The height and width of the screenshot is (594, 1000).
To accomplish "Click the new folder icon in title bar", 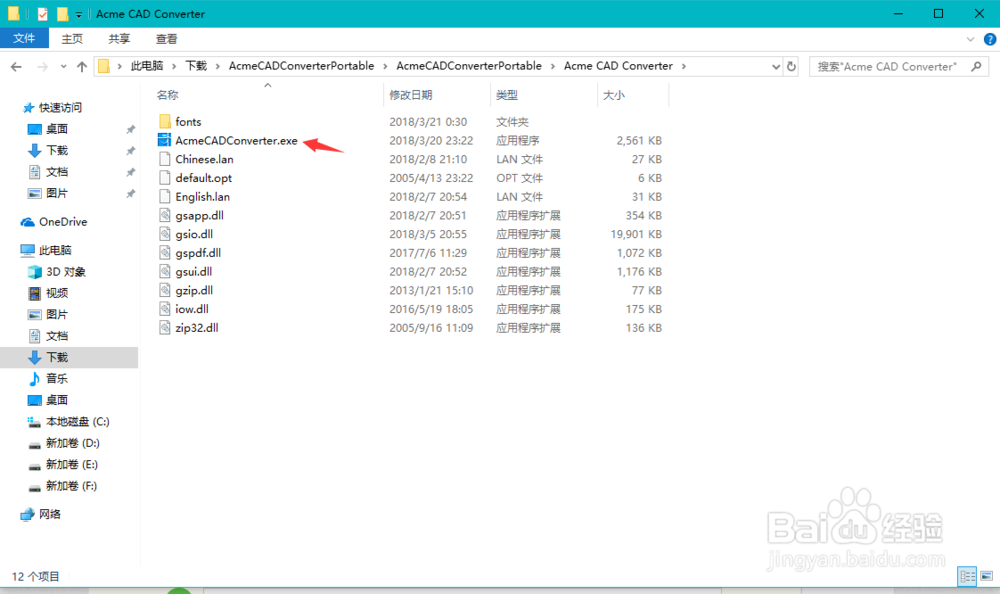I will pos(62,13).
